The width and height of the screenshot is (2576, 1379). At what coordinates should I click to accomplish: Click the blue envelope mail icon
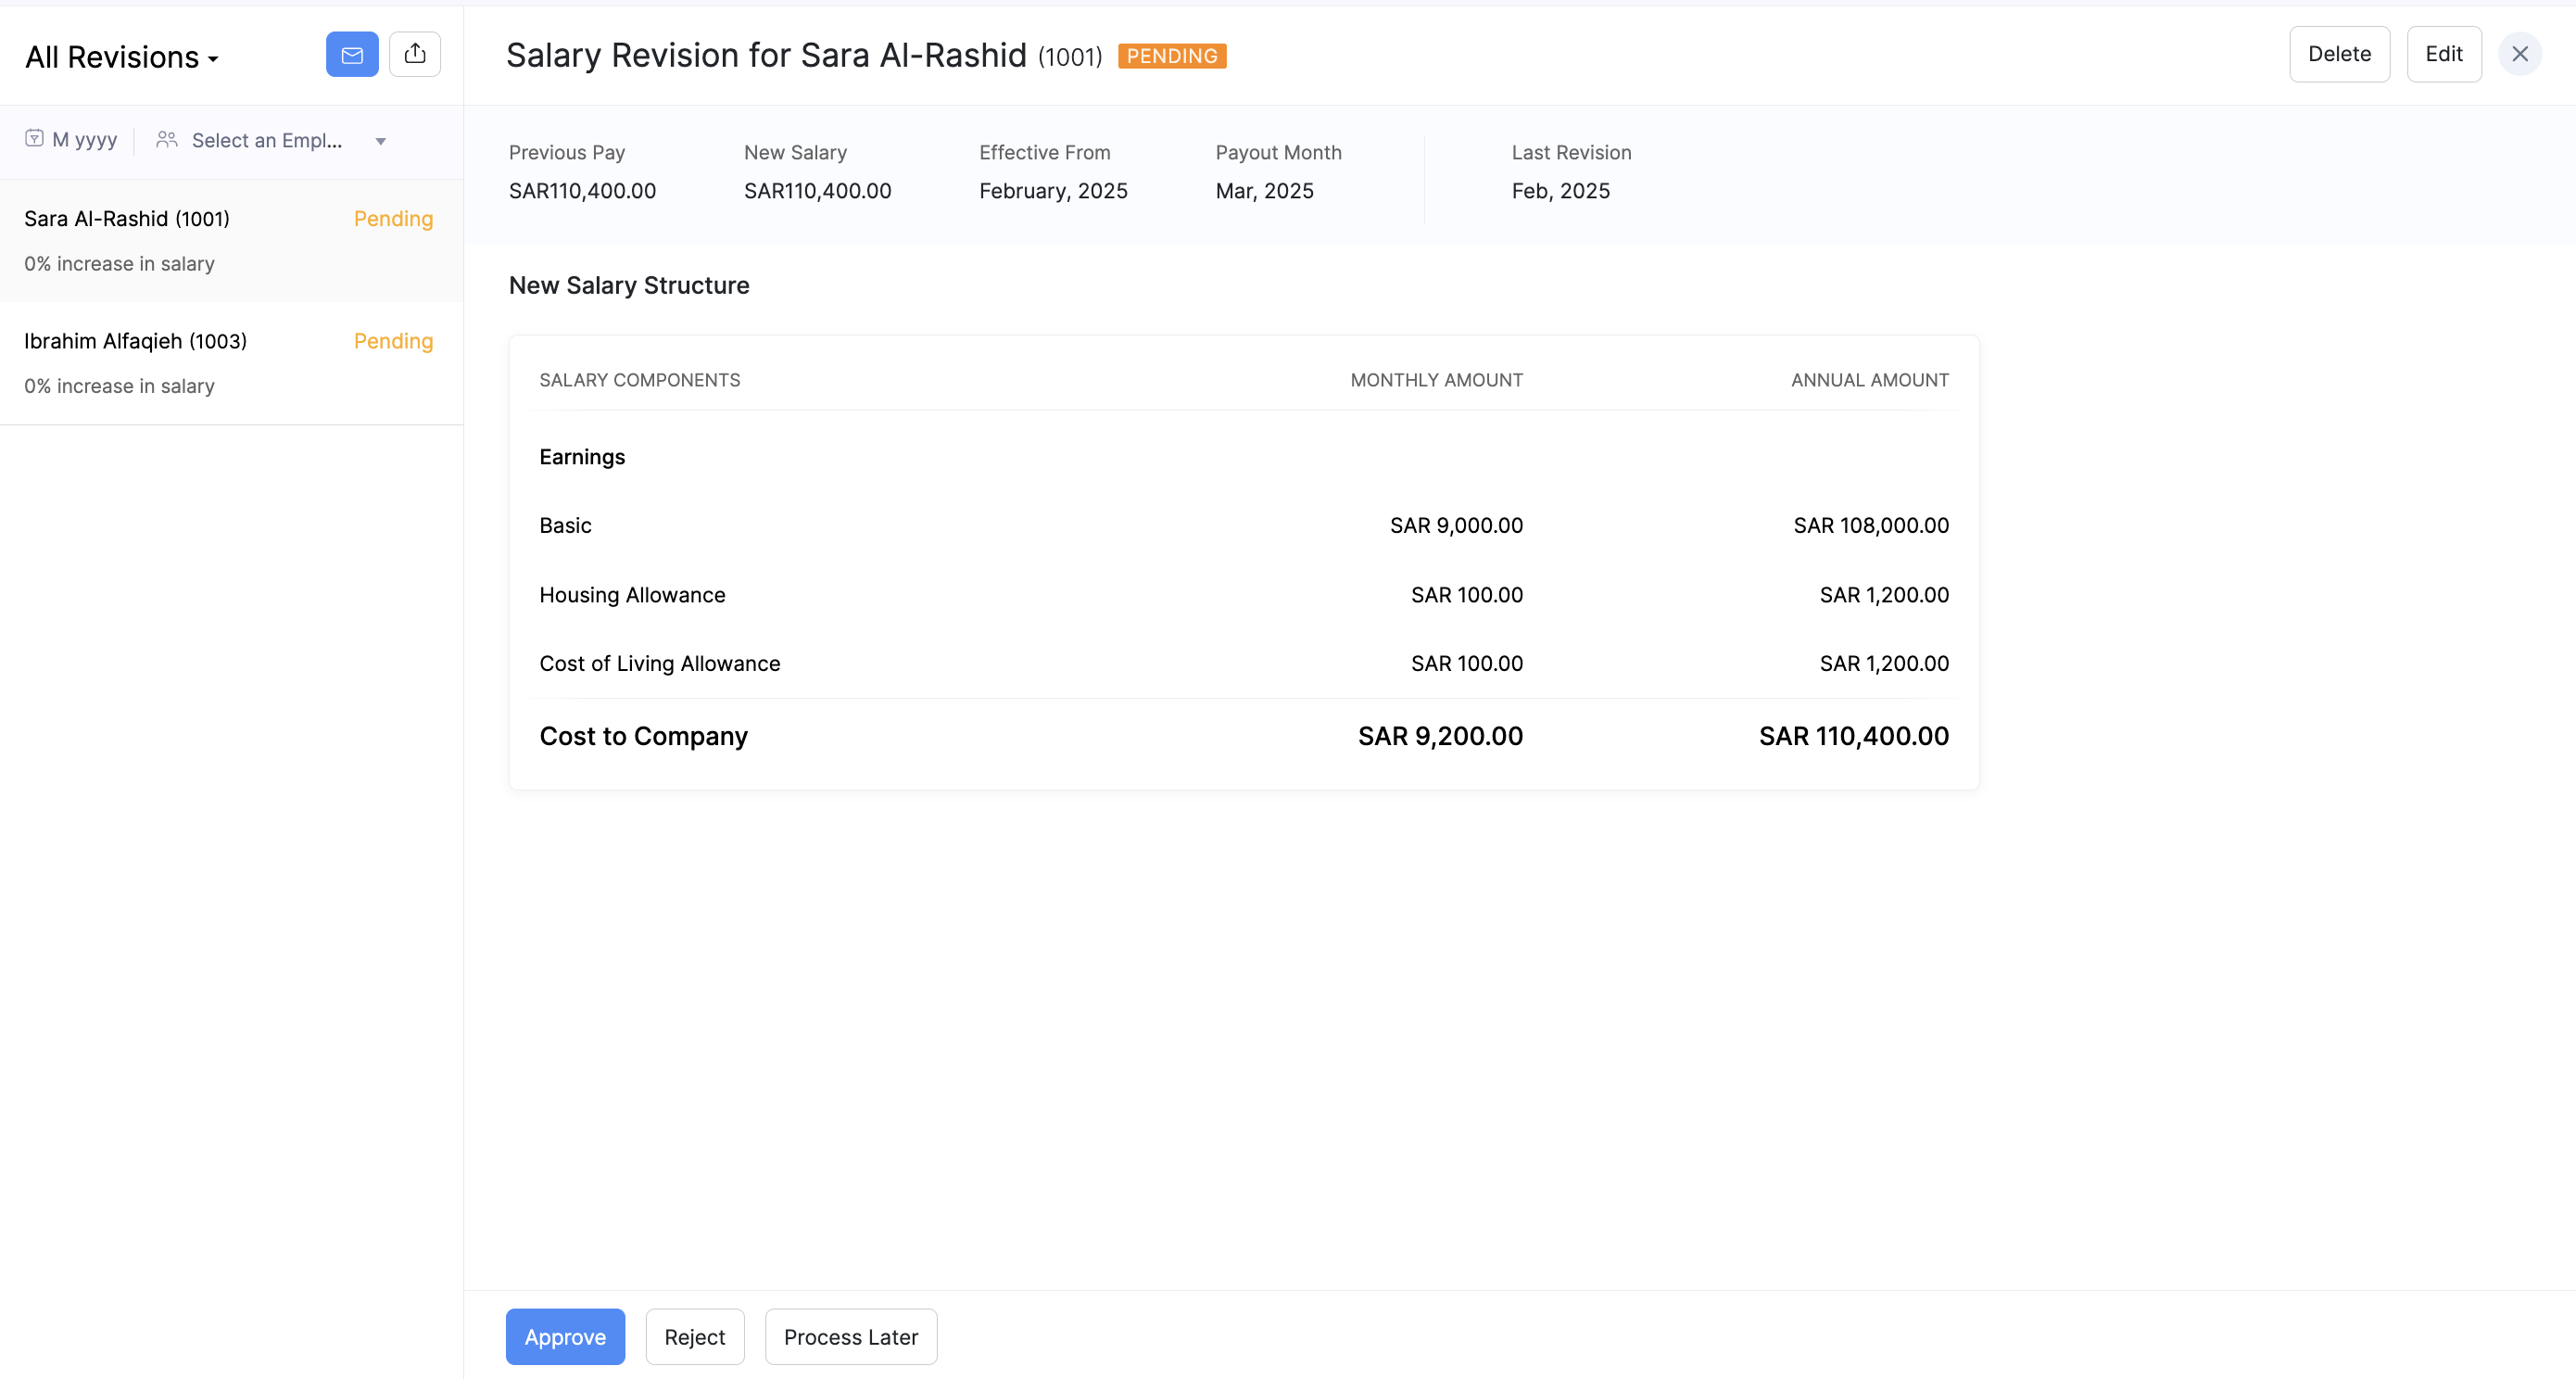[x=352, y=55]
